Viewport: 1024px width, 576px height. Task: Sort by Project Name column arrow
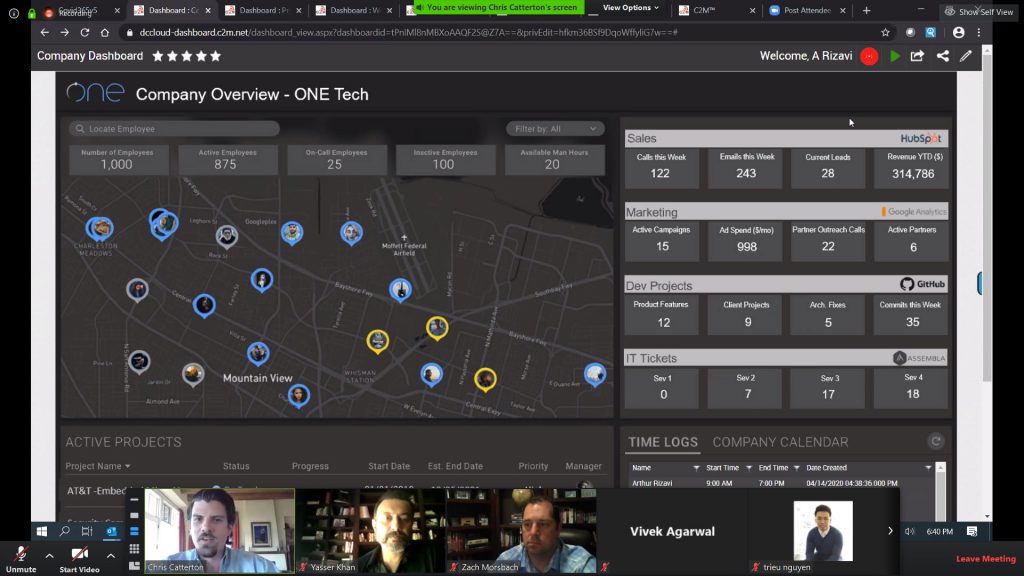[127, 466]
